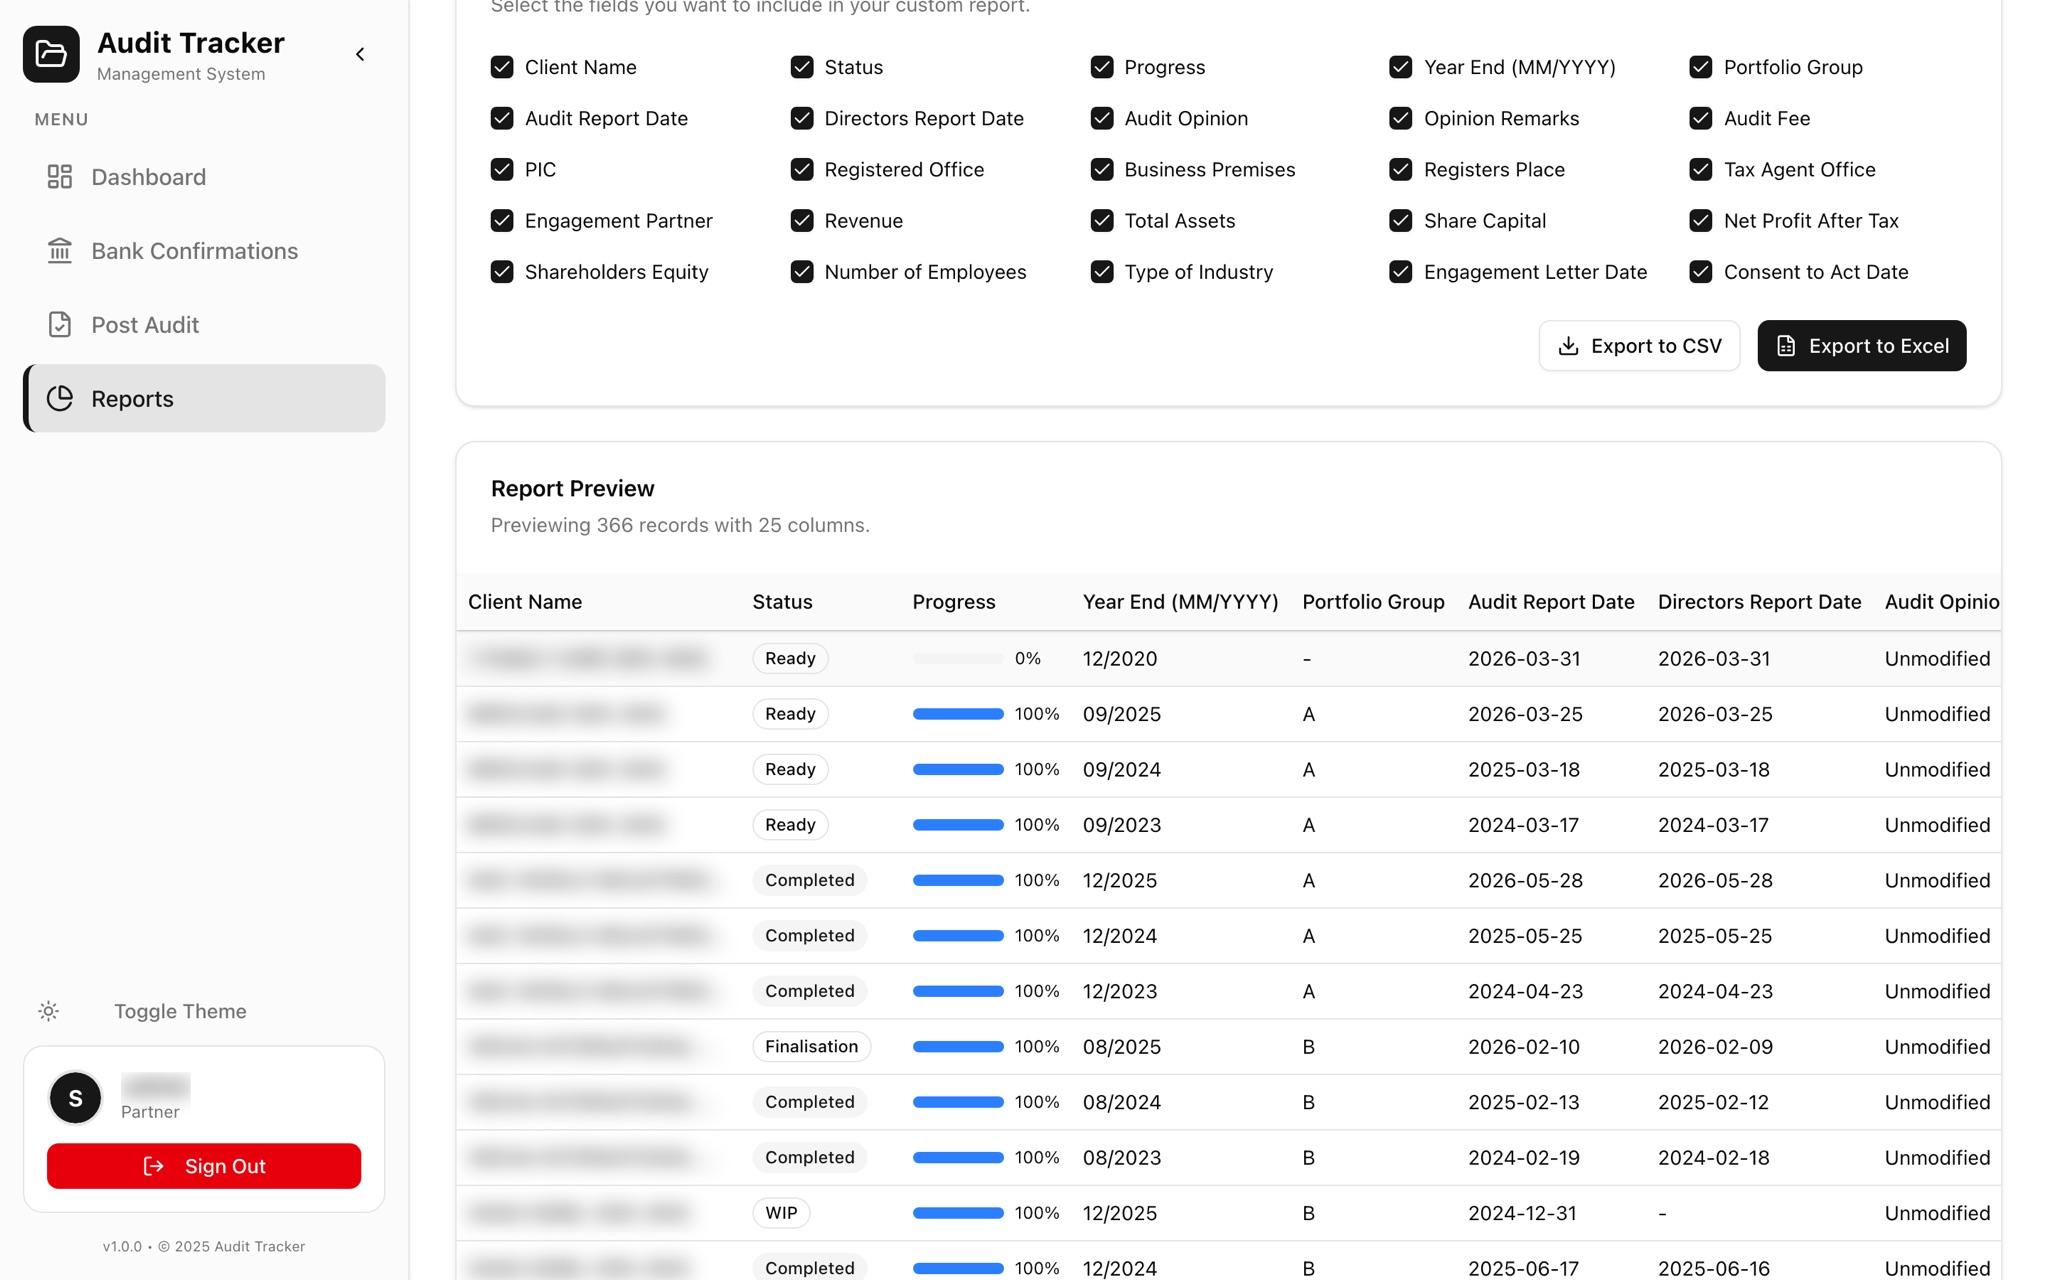
Task: Click the Audit Tracker folder logo icon
Action: tap(51, 54)
